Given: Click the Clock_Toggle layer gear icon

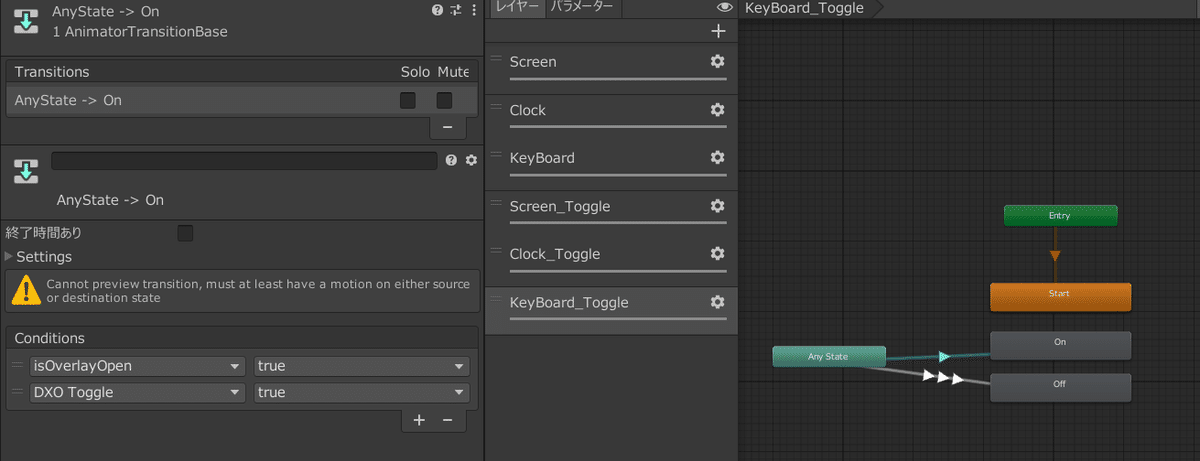Looking at the screenshot, I should 717,254.
